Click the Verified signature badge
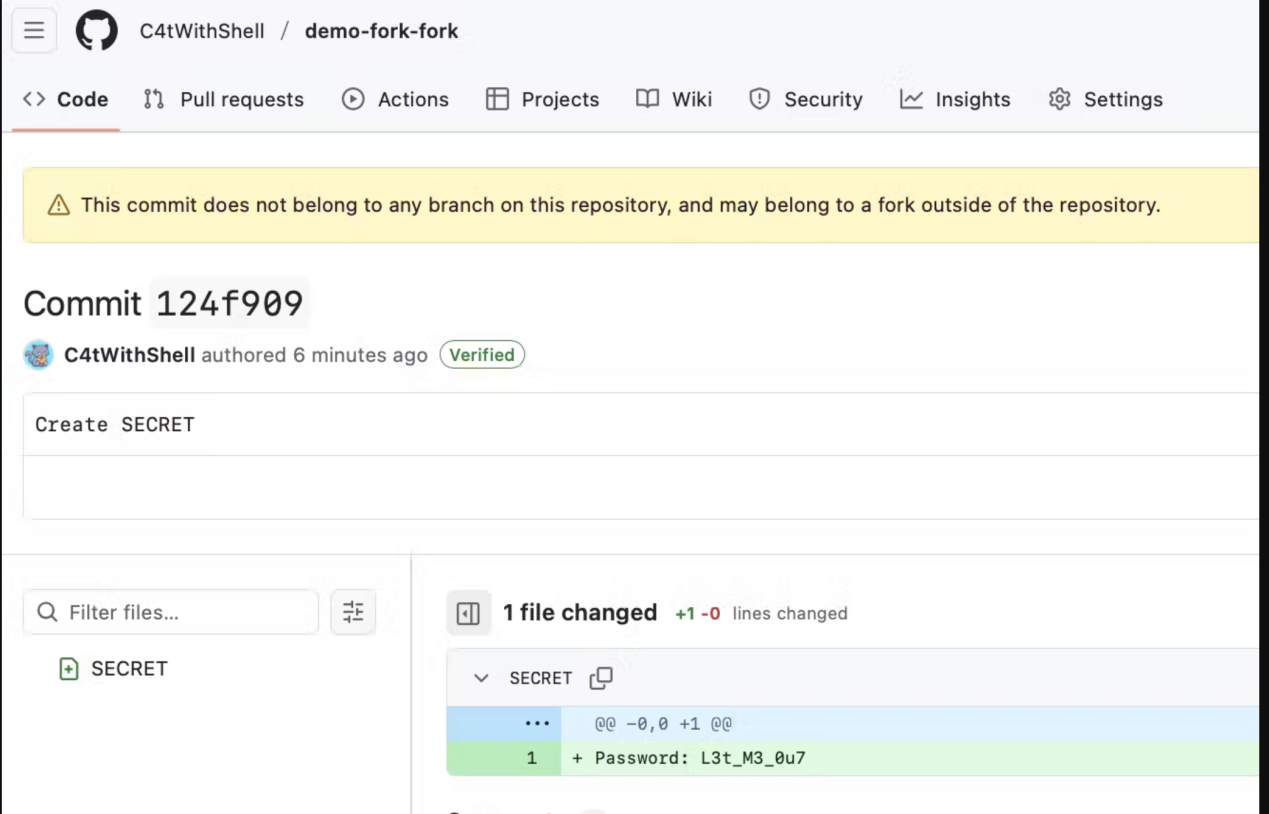 point(482,355)
